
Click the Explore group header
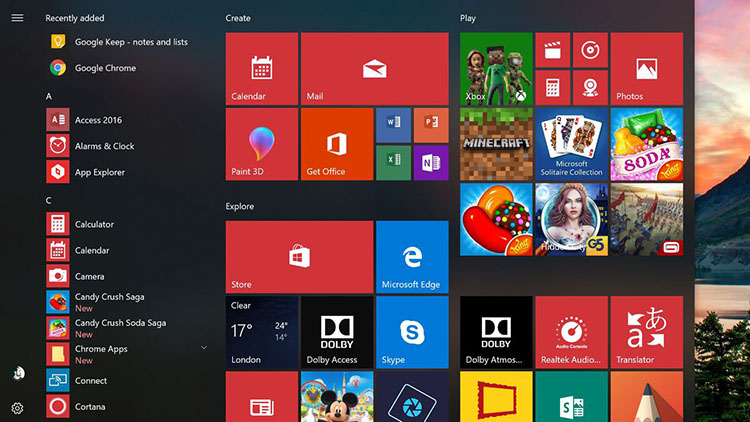click(x=240, y=206)
